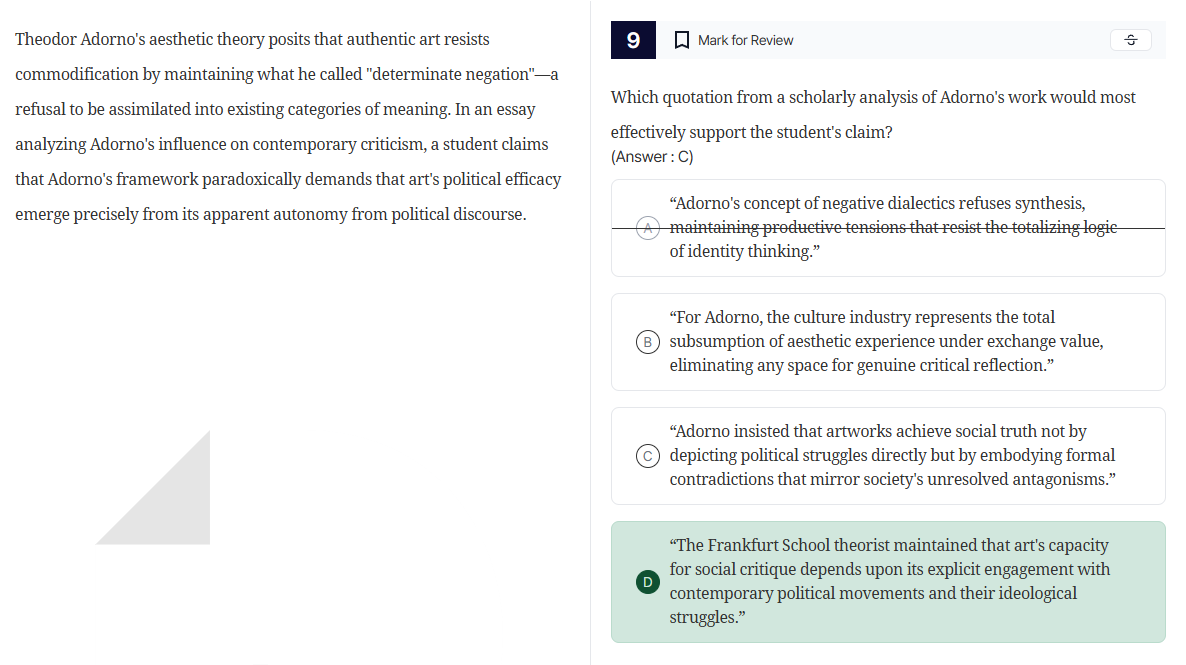
Task: Click the question number 9 badge
Action: click(x=633, y=40)
